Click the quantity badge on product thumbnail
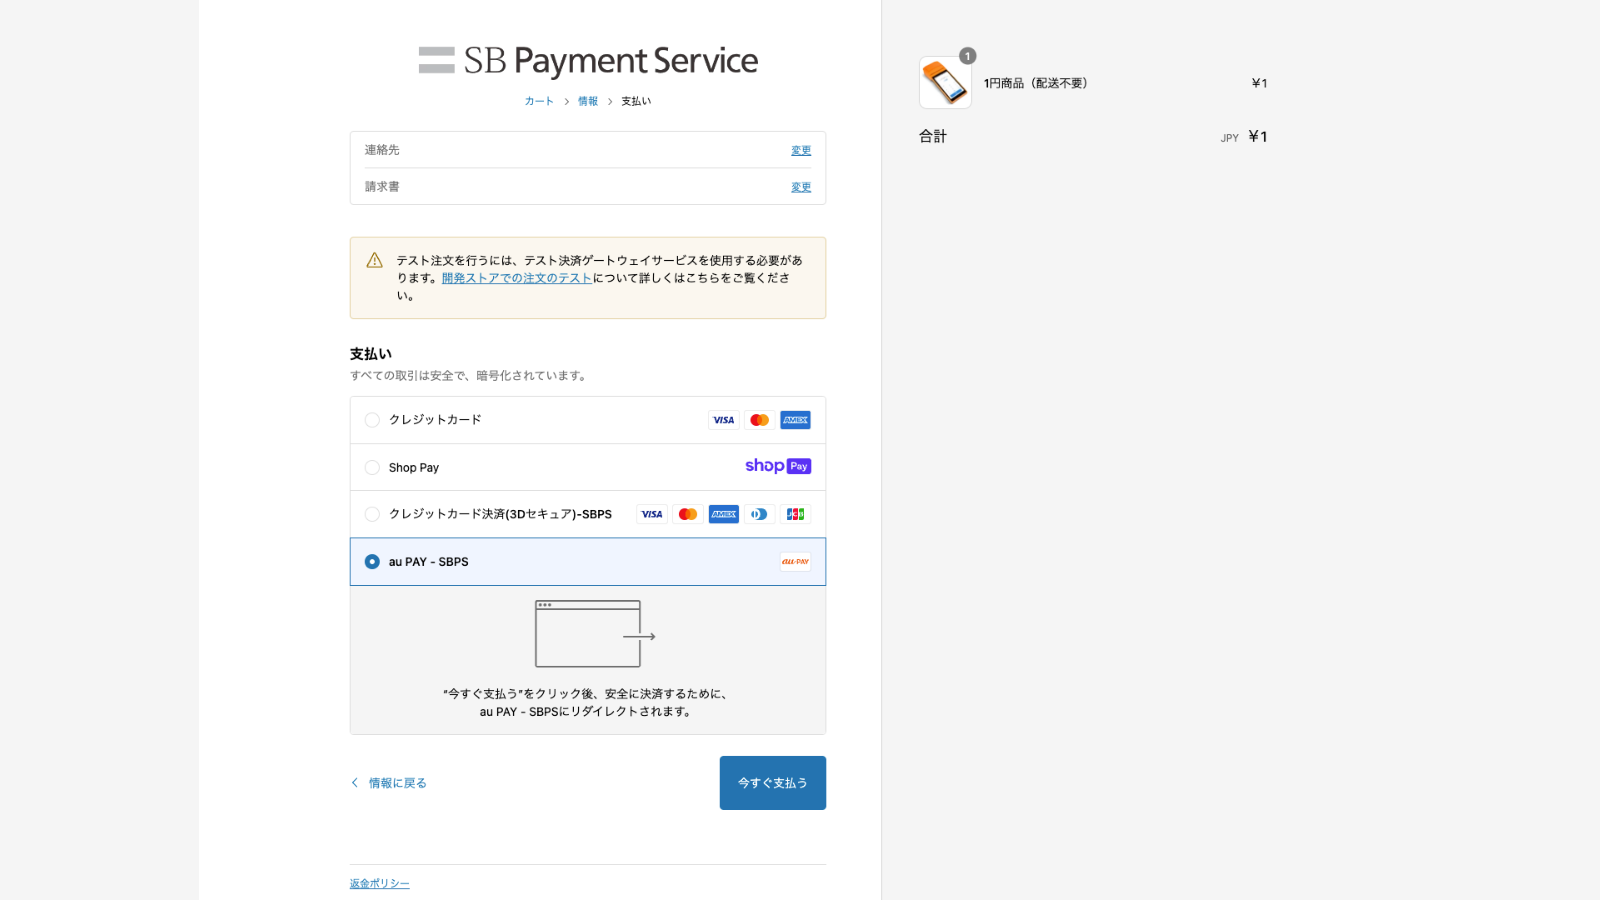Image resolution: width=1600 pixels, height=900 pixels. pyautogui.click(x=967, y=56)
